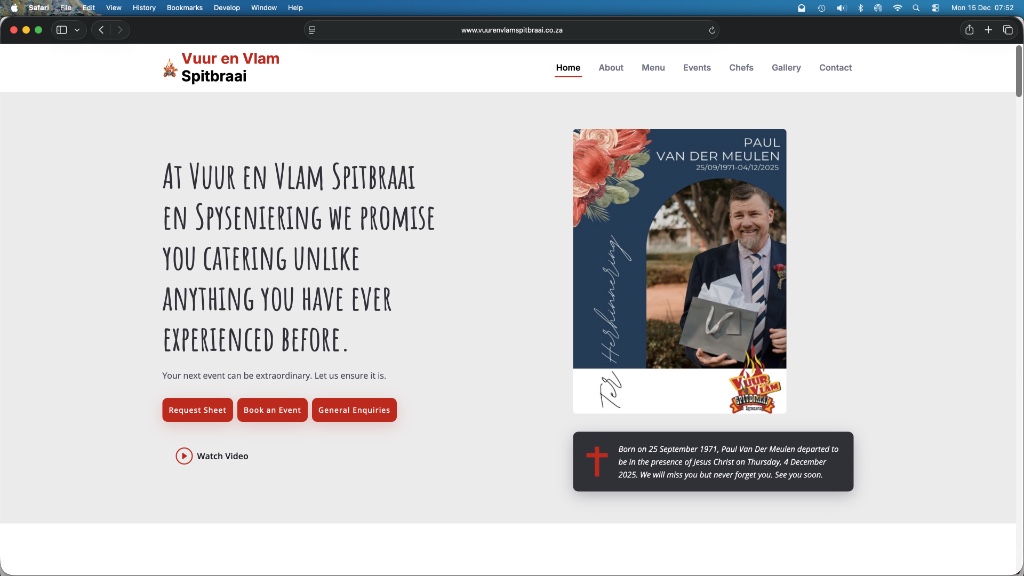Click the Vuur en Vlam flame logo
1024x576 pixels.
point(170,68)
